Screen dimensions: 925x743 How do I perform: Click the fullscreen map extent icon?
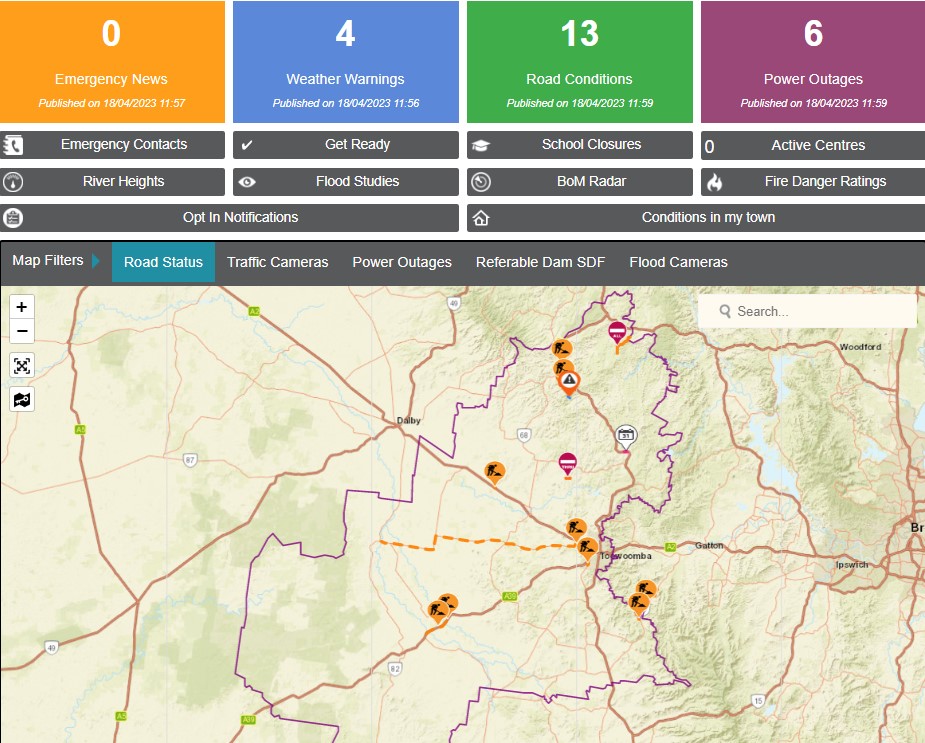(x=22, y=365)
